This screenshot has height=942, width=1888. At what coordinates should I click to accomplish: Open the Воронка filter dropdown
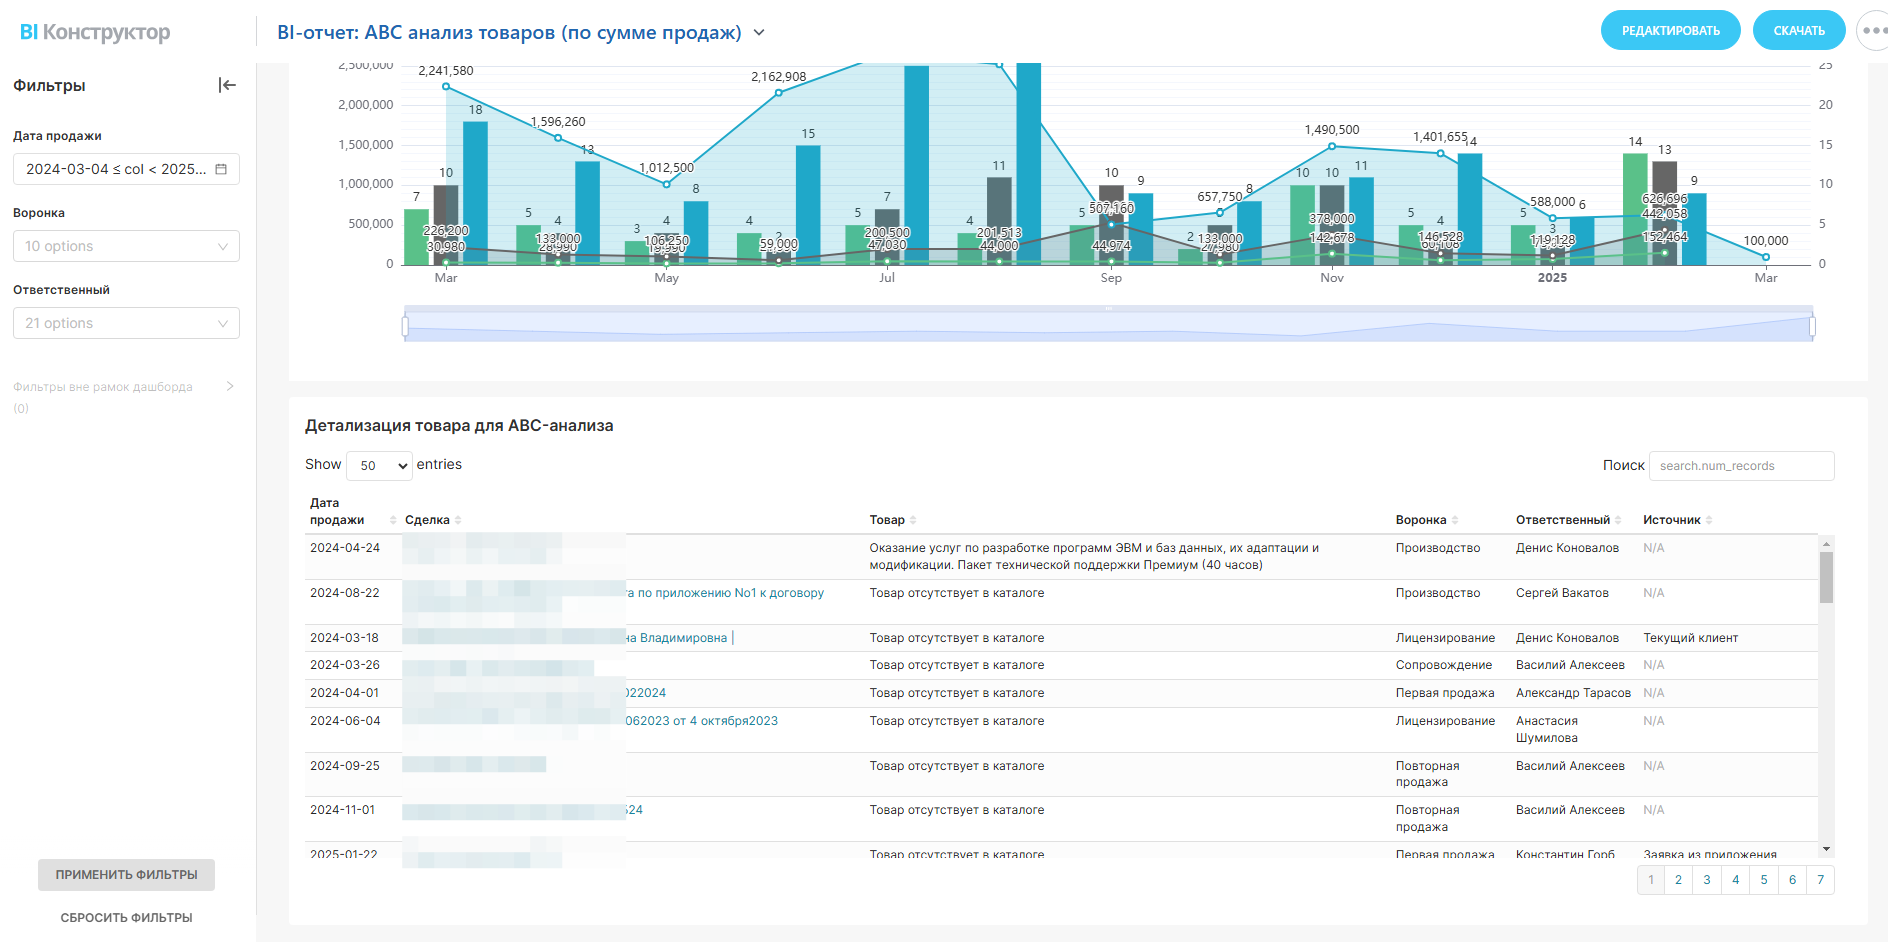126,246
